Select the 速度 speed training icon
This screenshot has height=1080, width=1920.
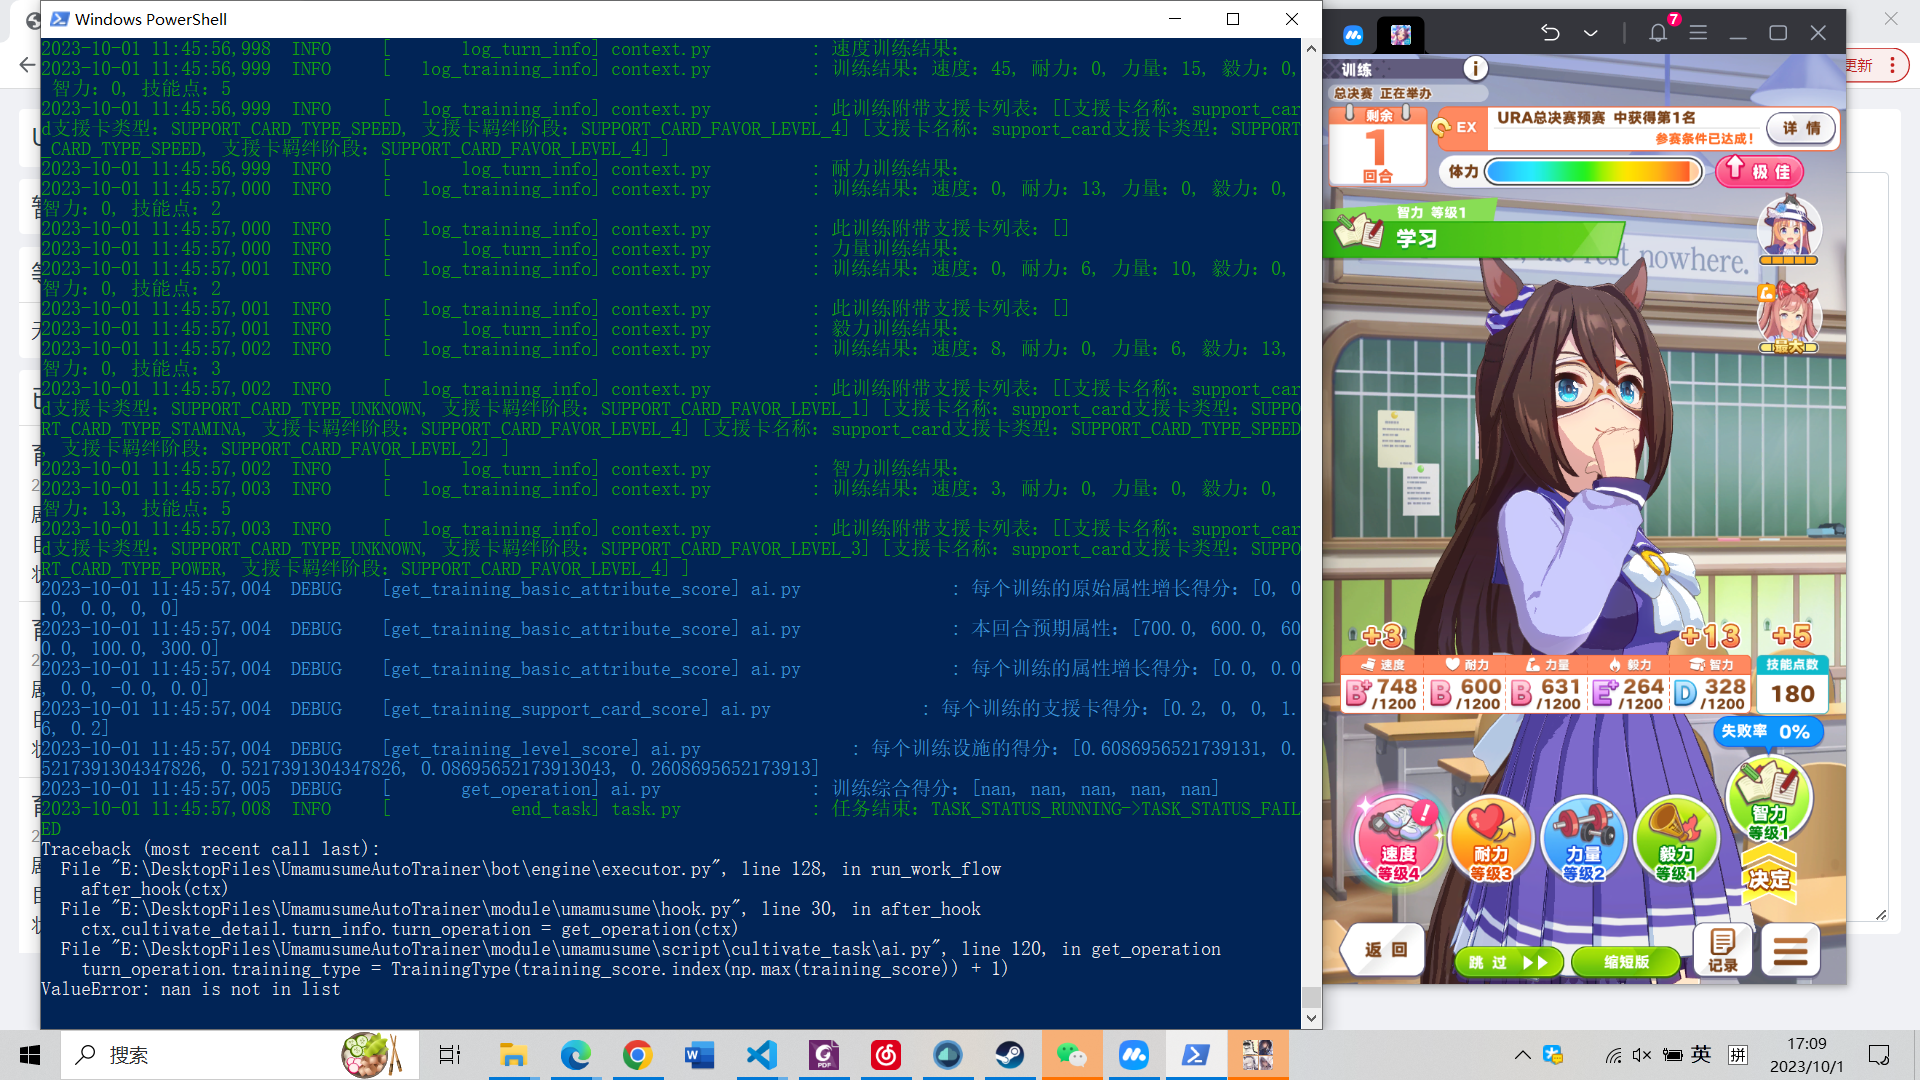[x=1398, y=838]
